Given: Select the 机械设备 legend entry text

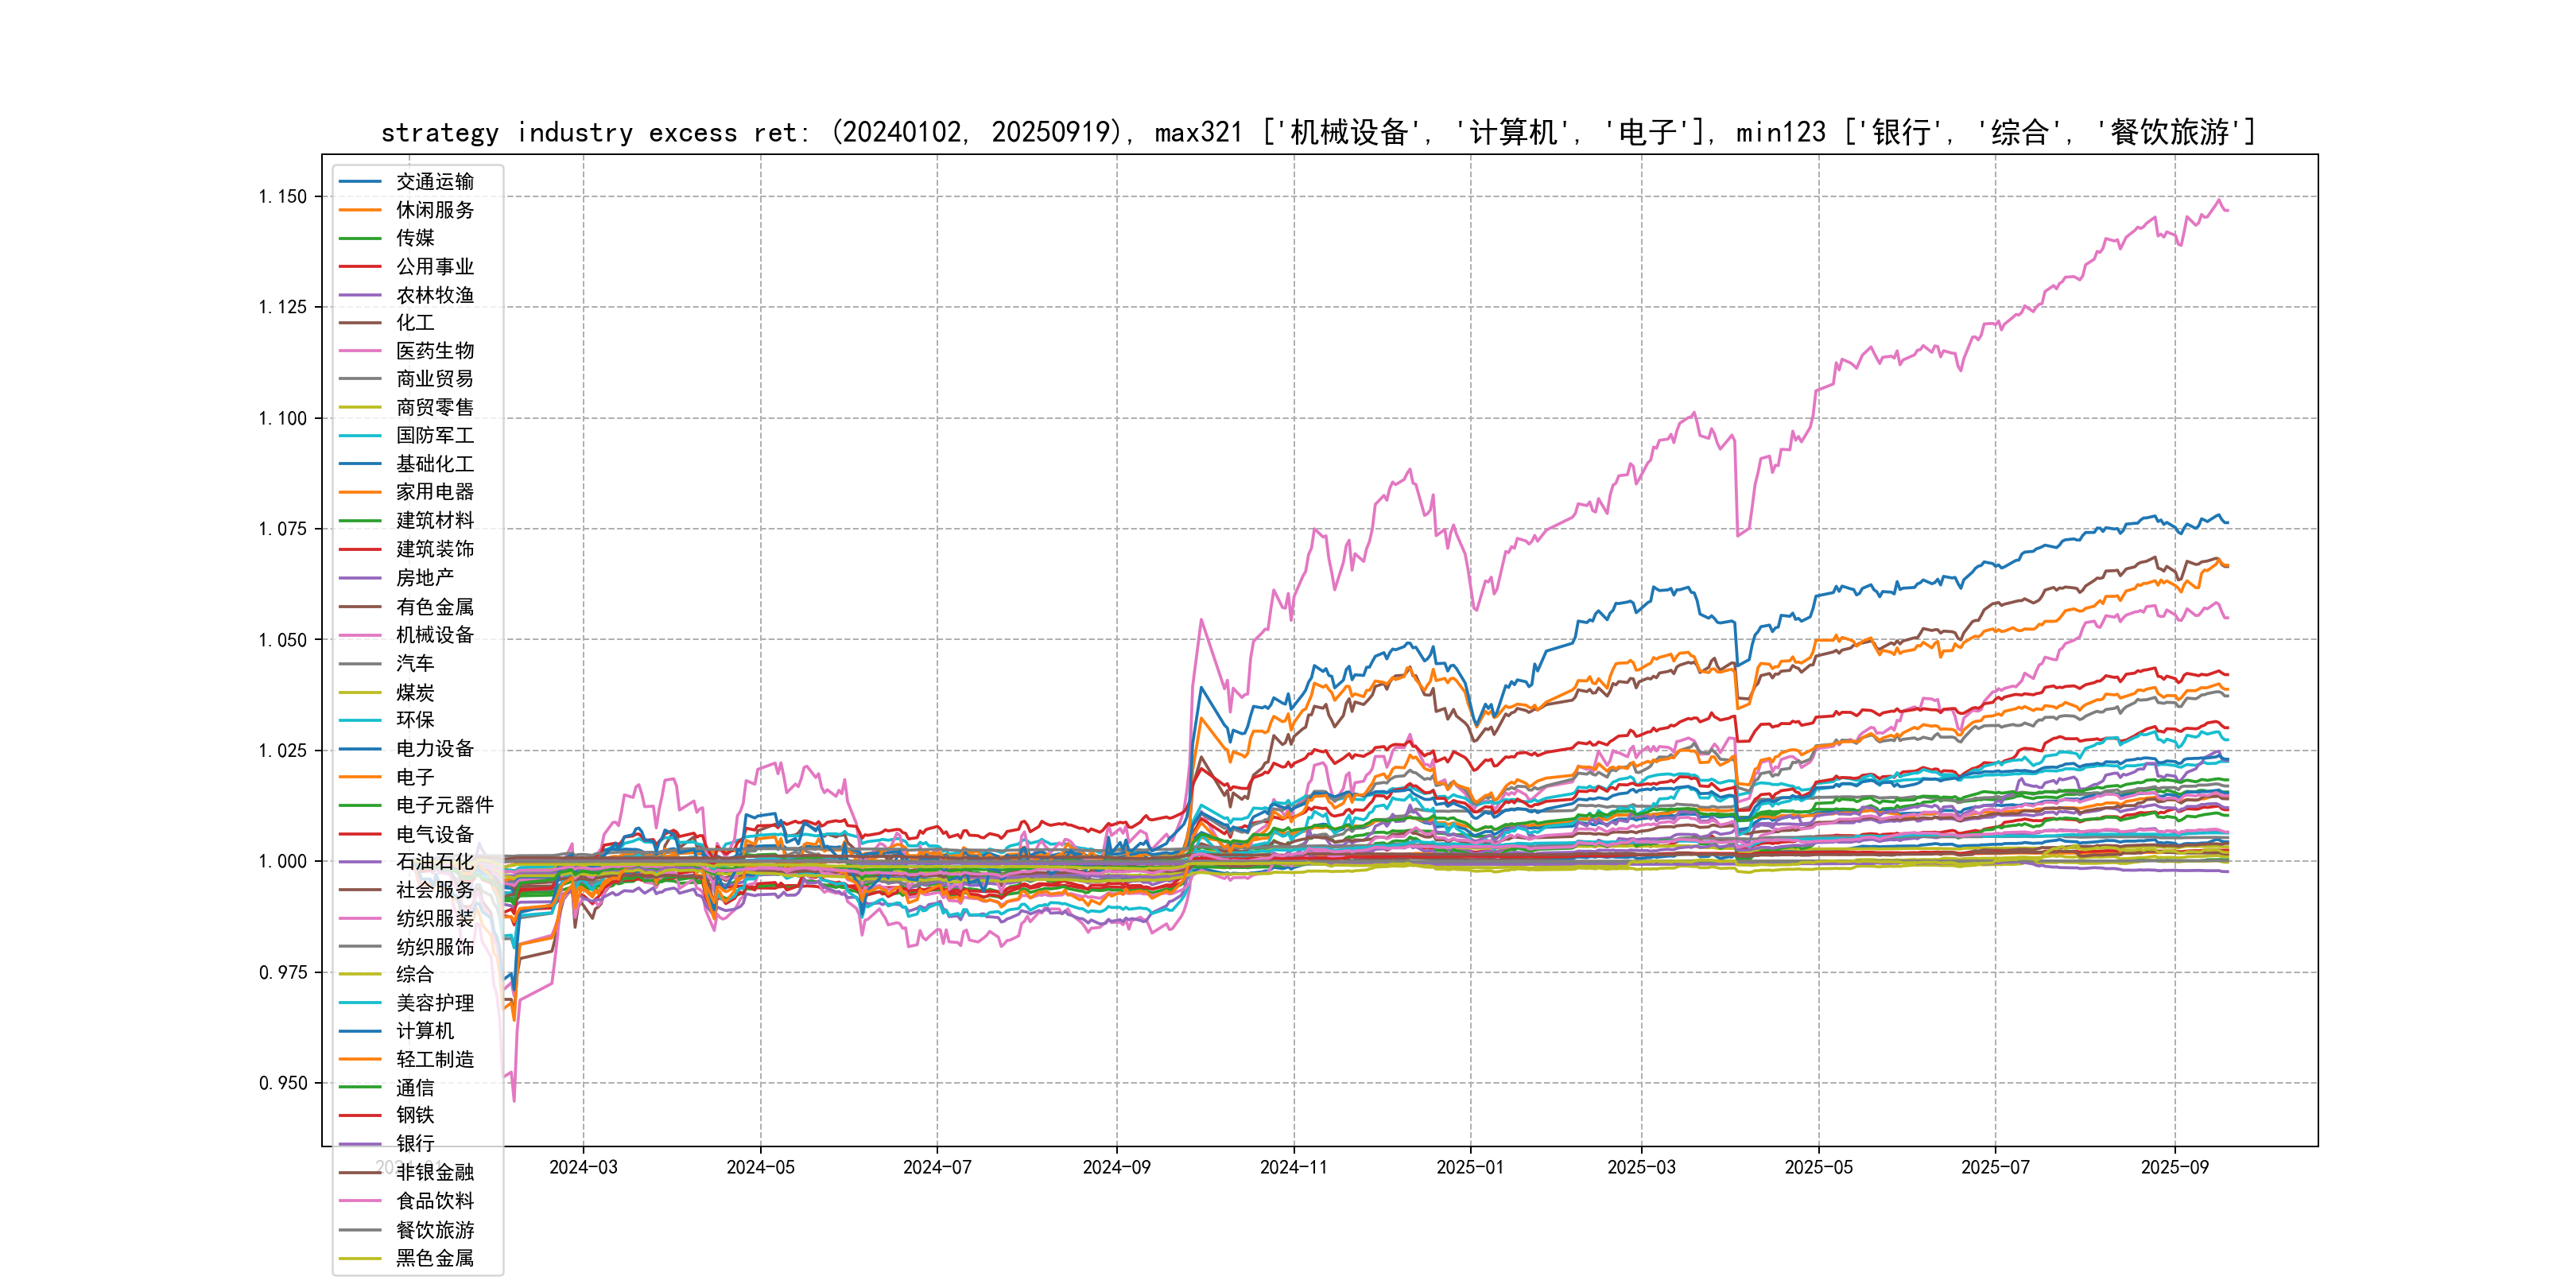Looking at the screenshot, I should (434, 635).
